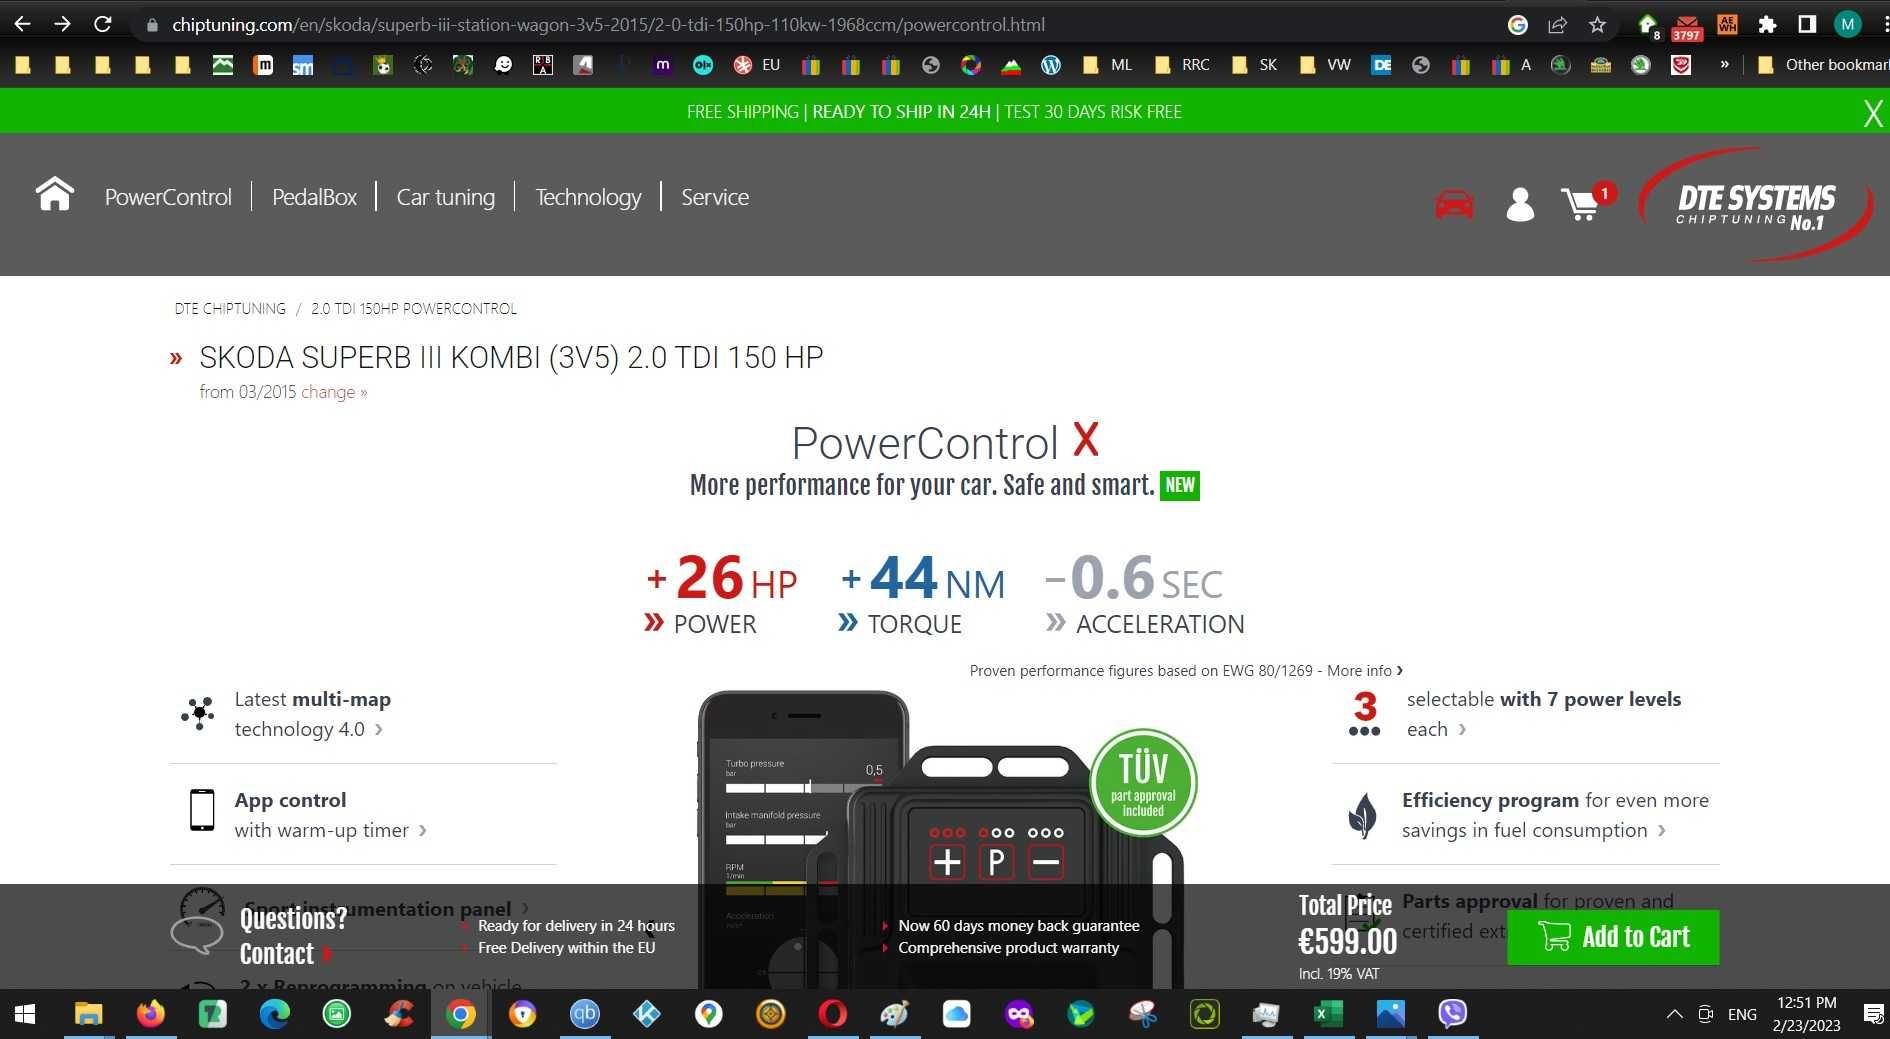The height and width of the screenshot is (1039, 1890).
Task: Click the PowerControl product image
Action: coord(940,838)
